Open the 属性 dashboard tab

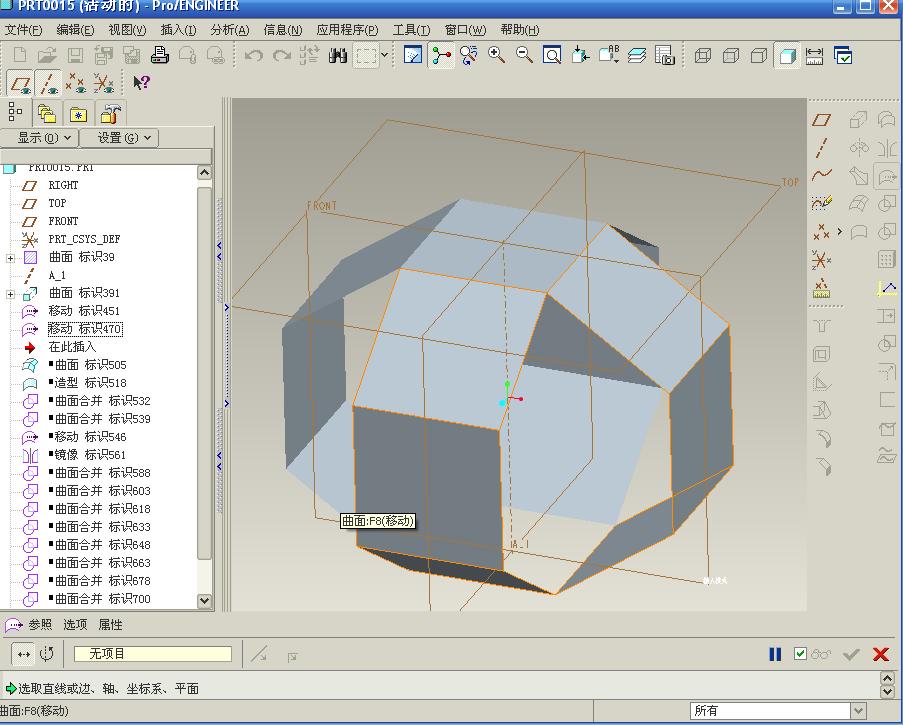coord(110,625)
